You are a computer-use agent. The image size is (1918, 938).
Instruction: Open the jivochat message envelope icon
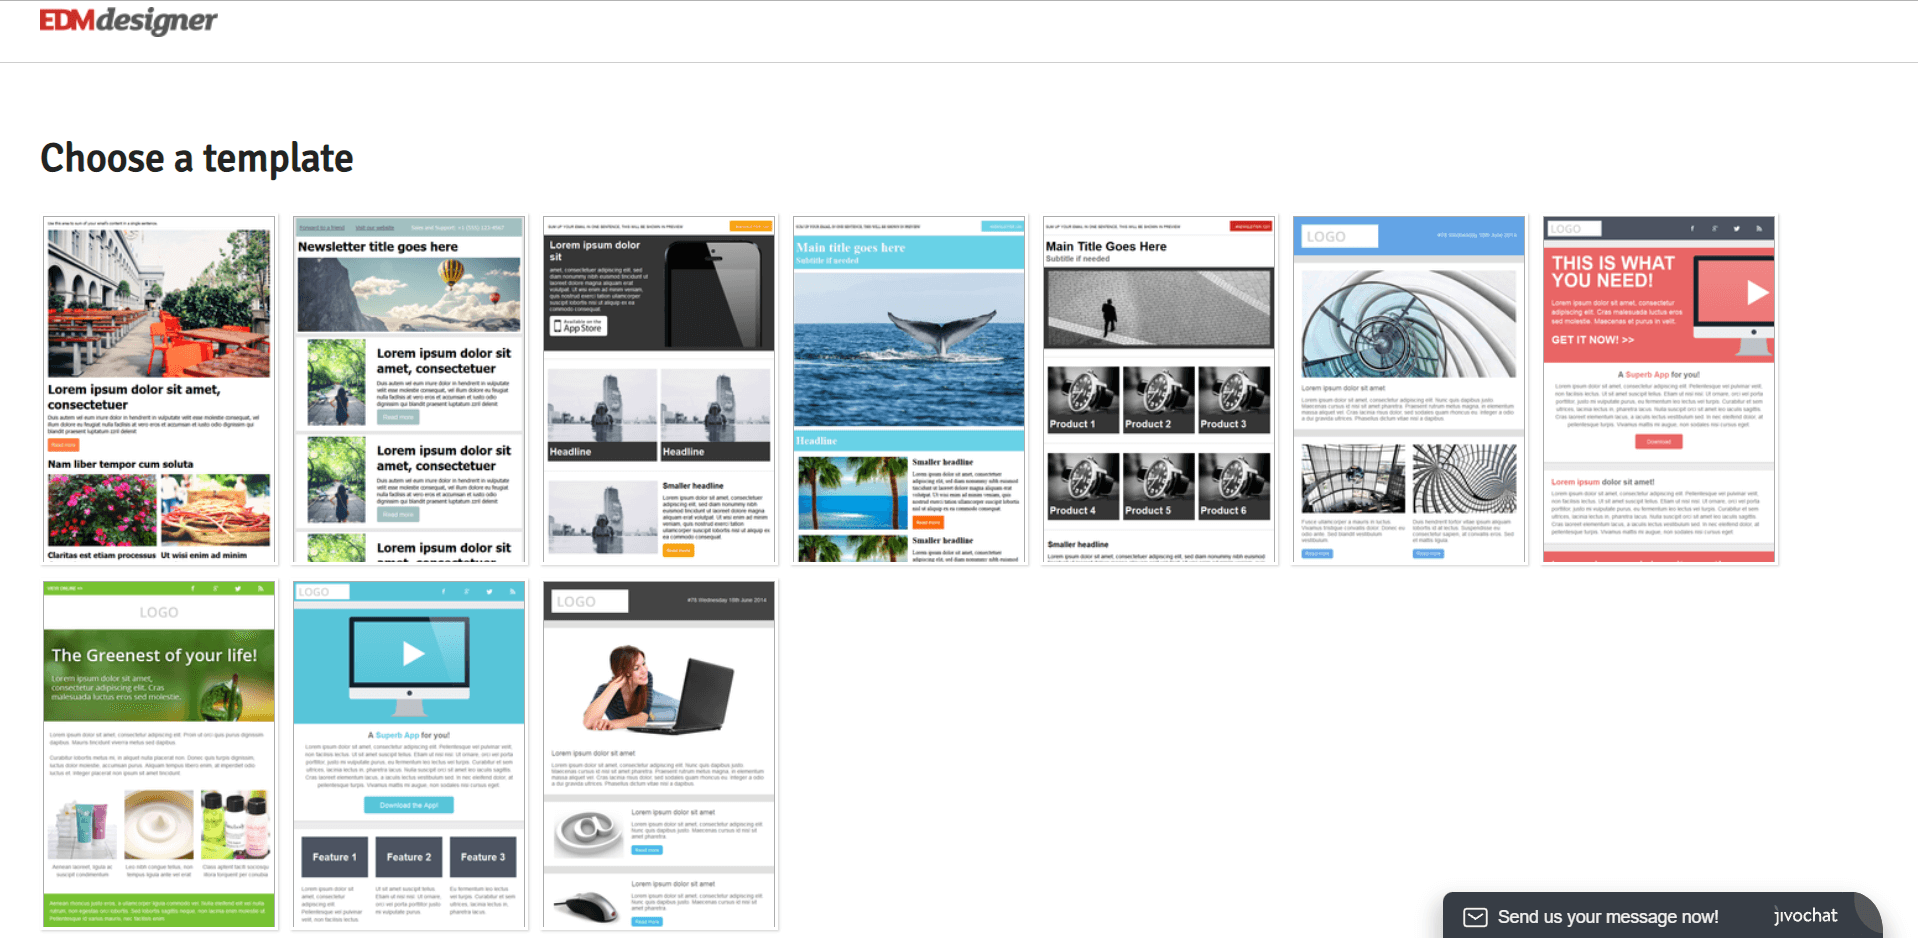pyautogui.click(x=1475, y=917)
